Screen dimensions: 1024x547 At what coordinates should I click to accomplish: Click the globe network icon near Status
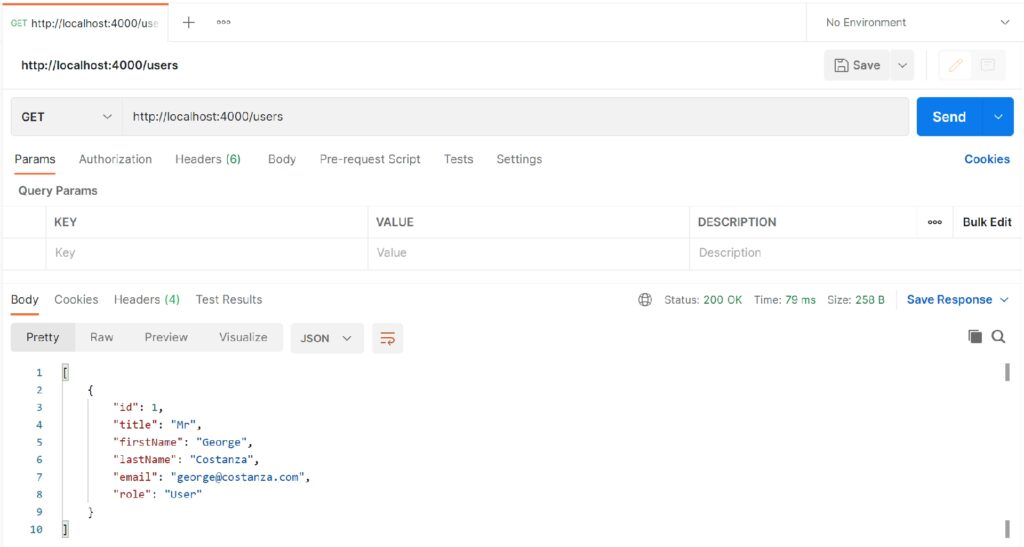pos(645,300)
